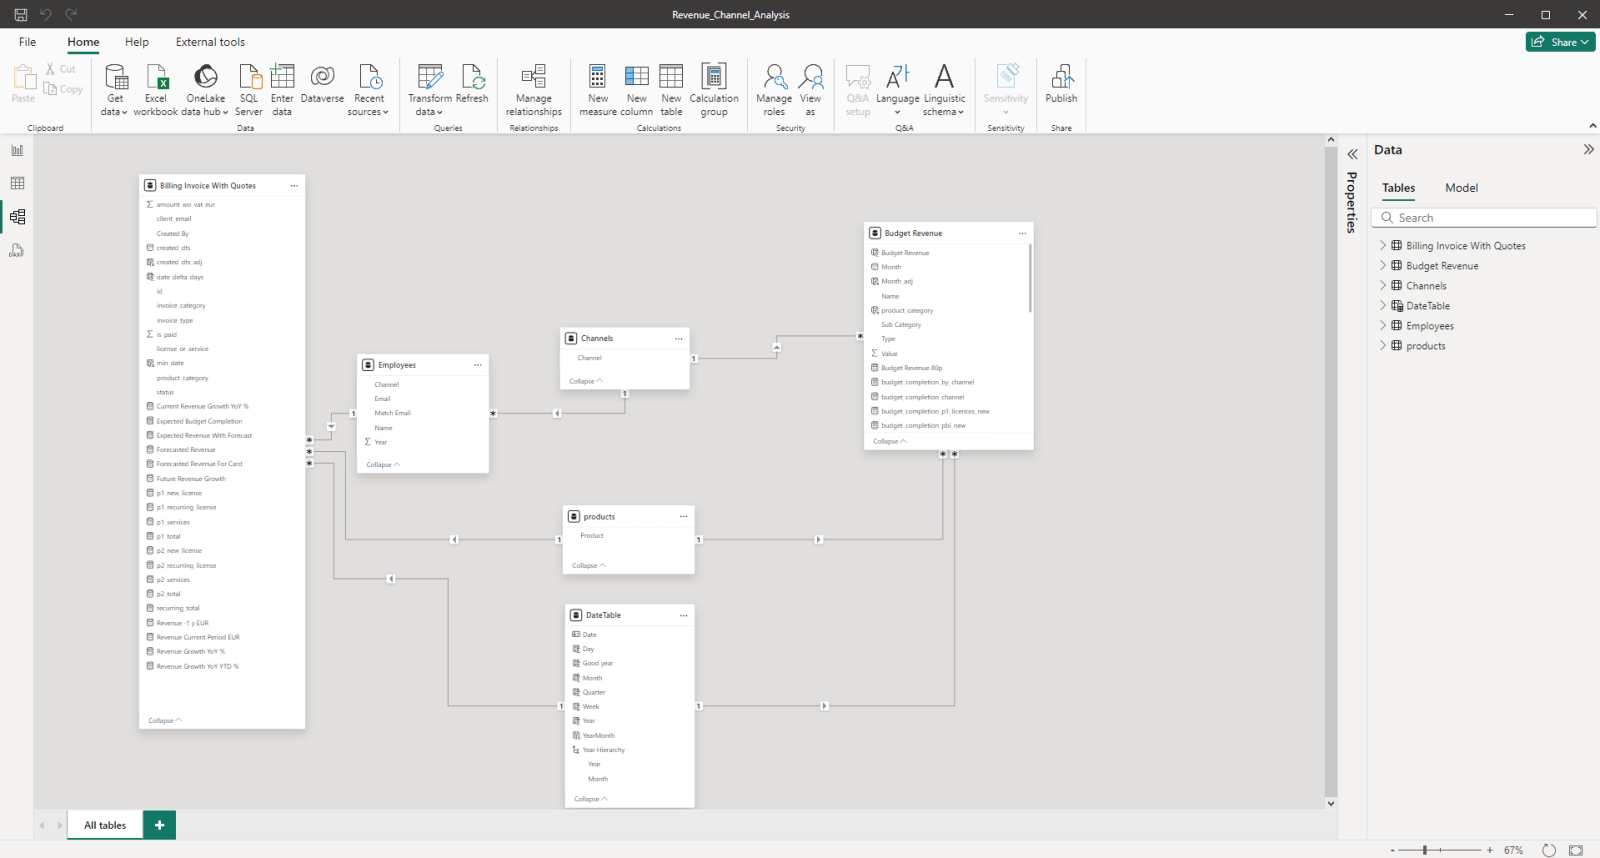Collapse the Employees table card
Viewport: 1600px width, 858px height.
[383, 465]
